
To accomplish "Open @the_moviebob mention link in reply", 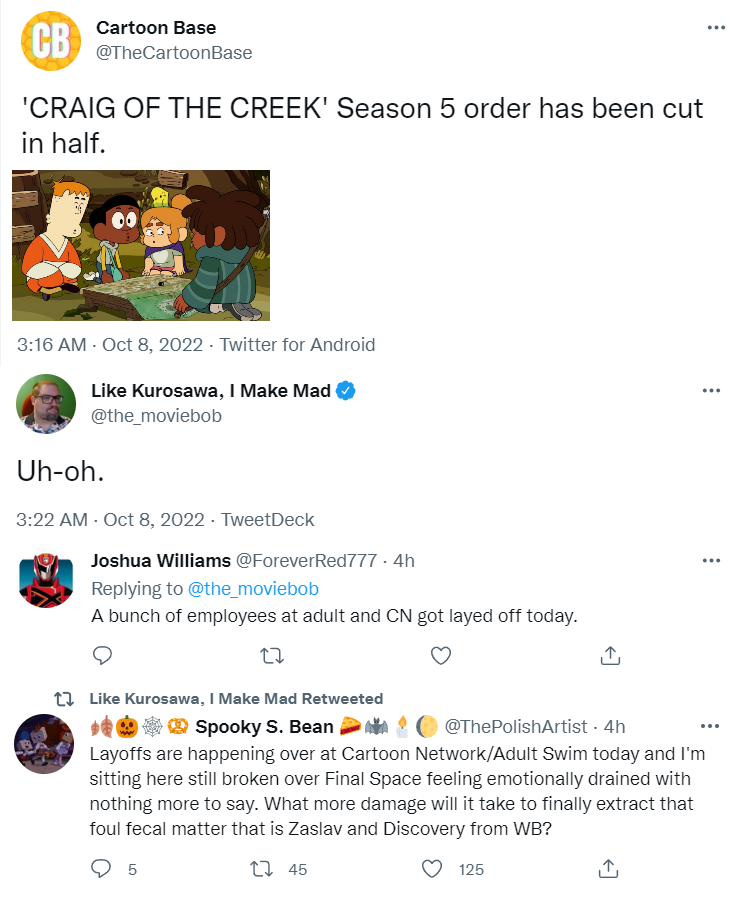I will click(x=253, y=589).
